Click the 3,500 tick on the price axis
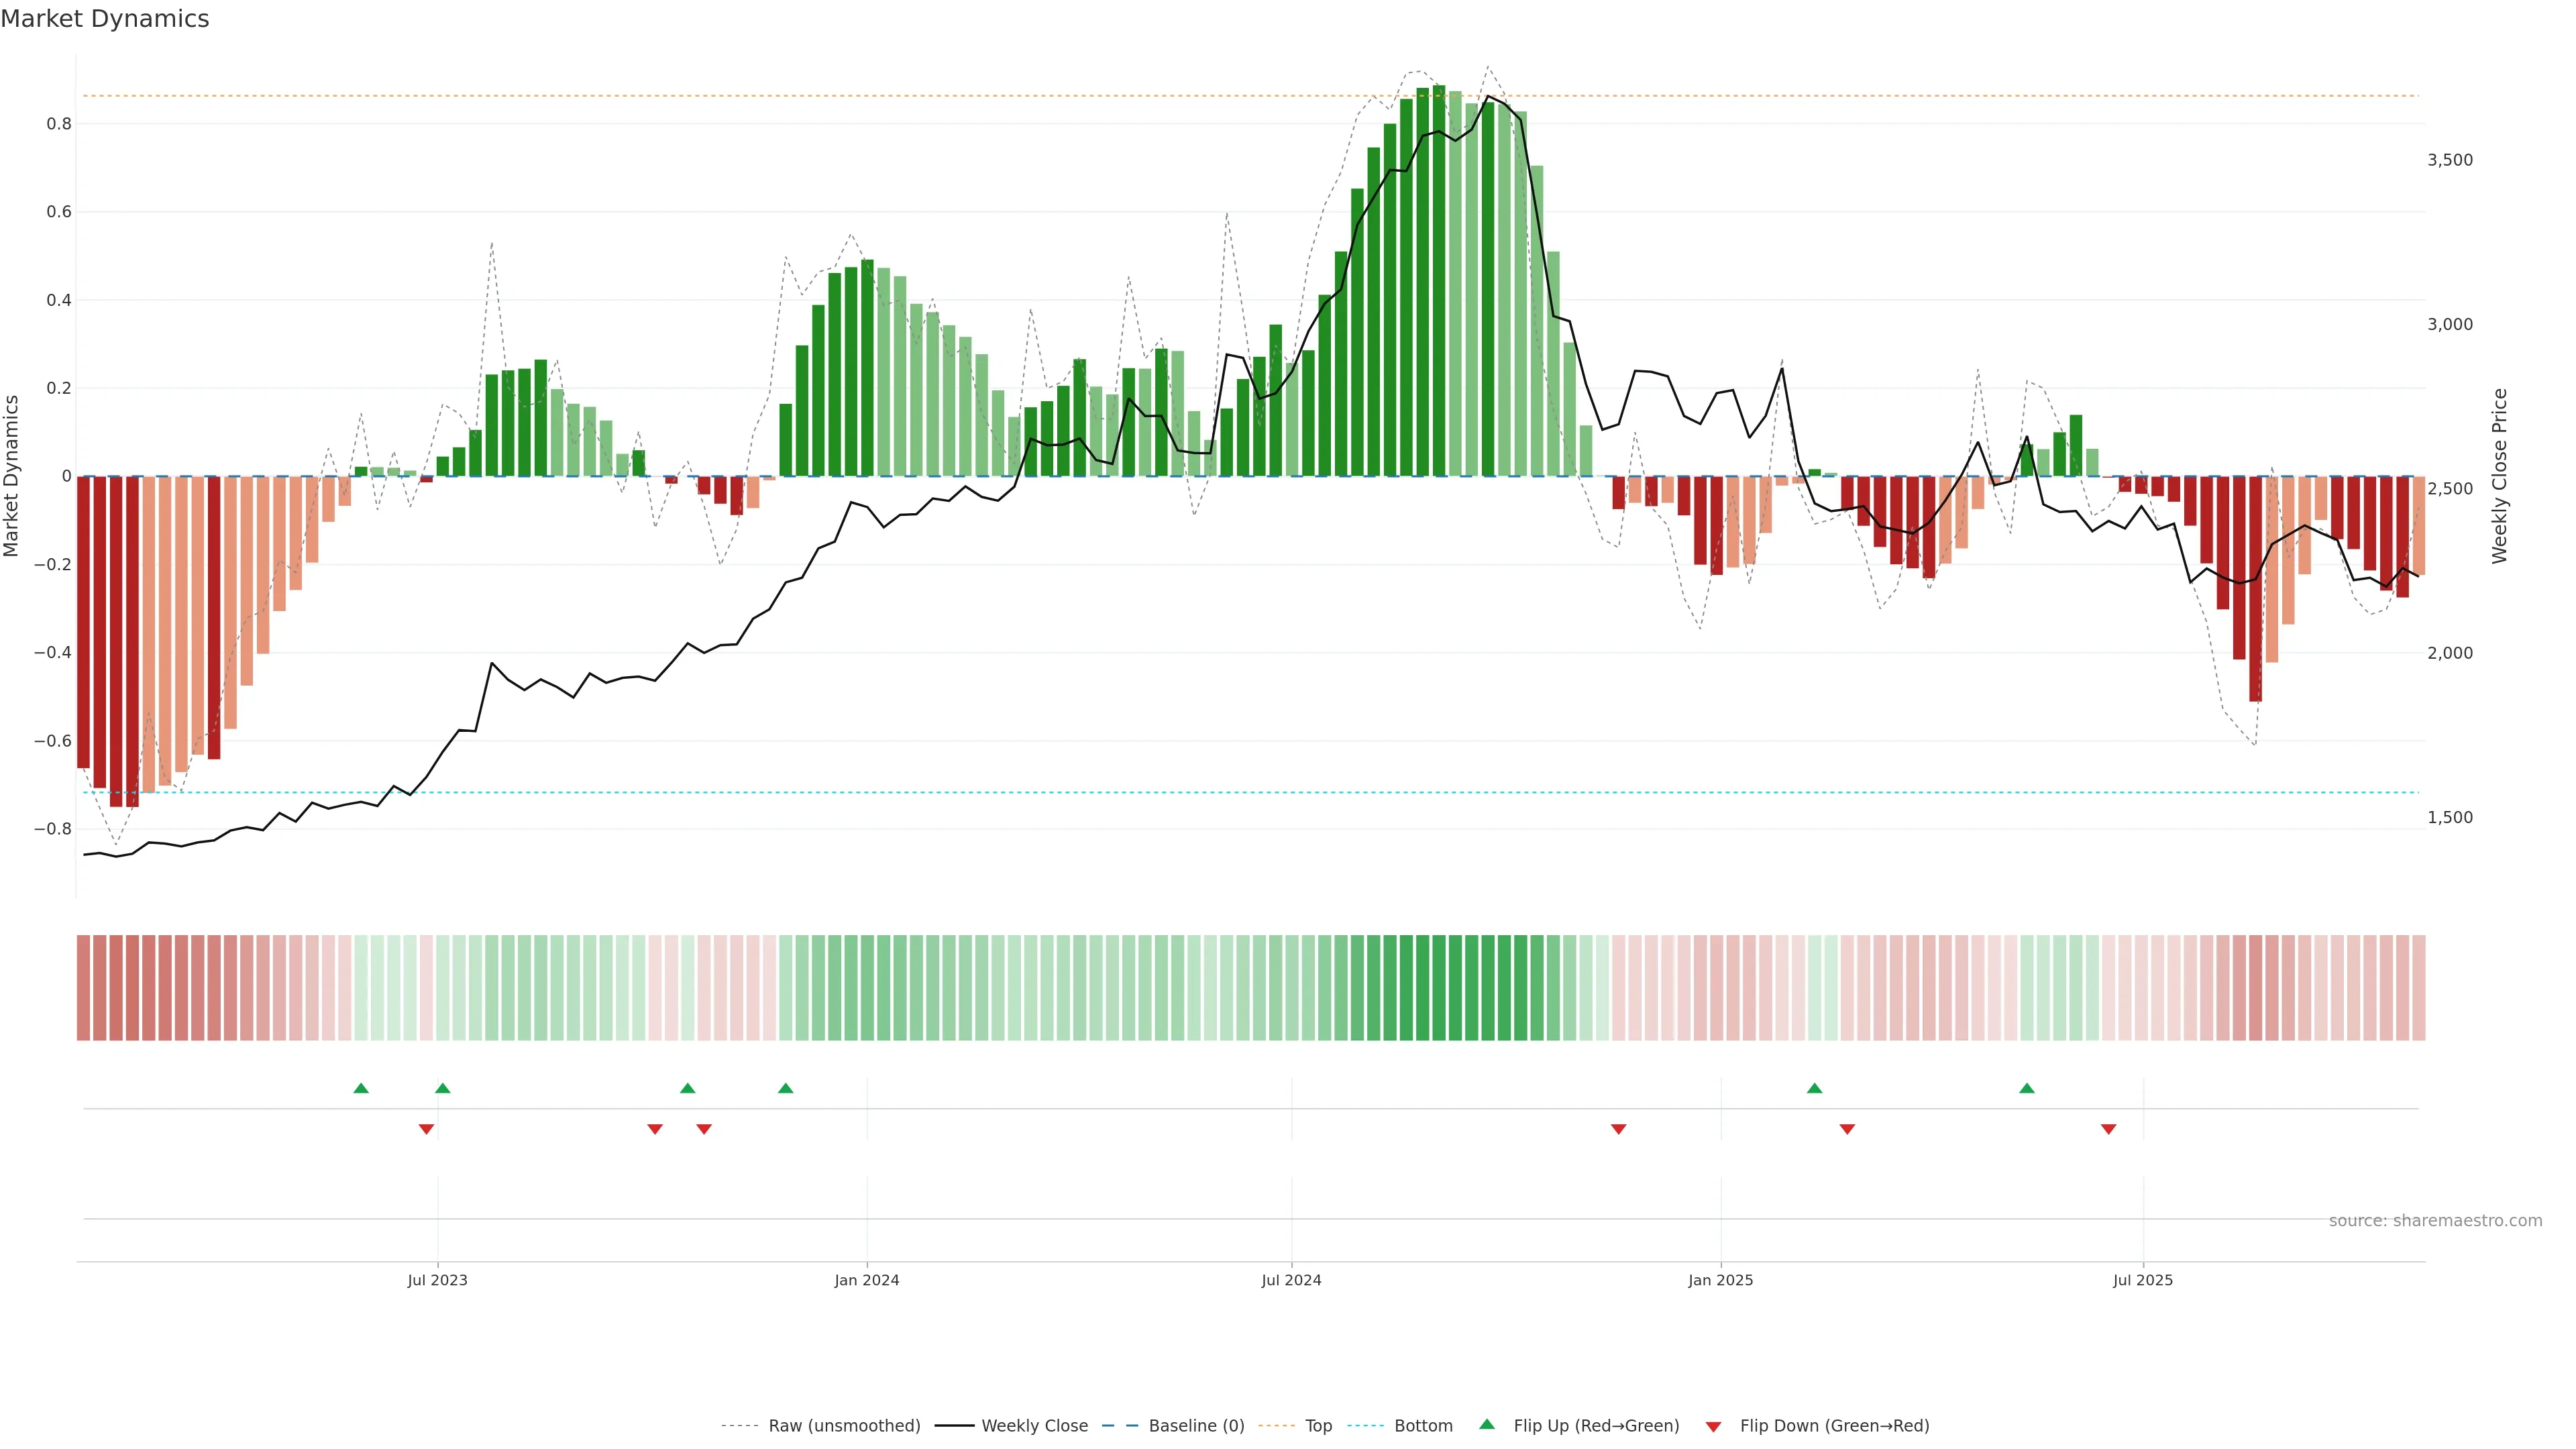Image resolution: width=2576 pixels, height=1449 pixels. 2449,160
